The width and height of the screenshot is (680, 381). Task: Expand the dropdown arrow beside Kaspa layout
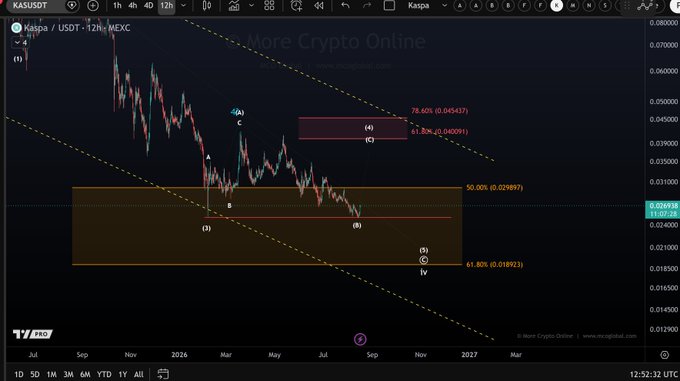(444, 6)
